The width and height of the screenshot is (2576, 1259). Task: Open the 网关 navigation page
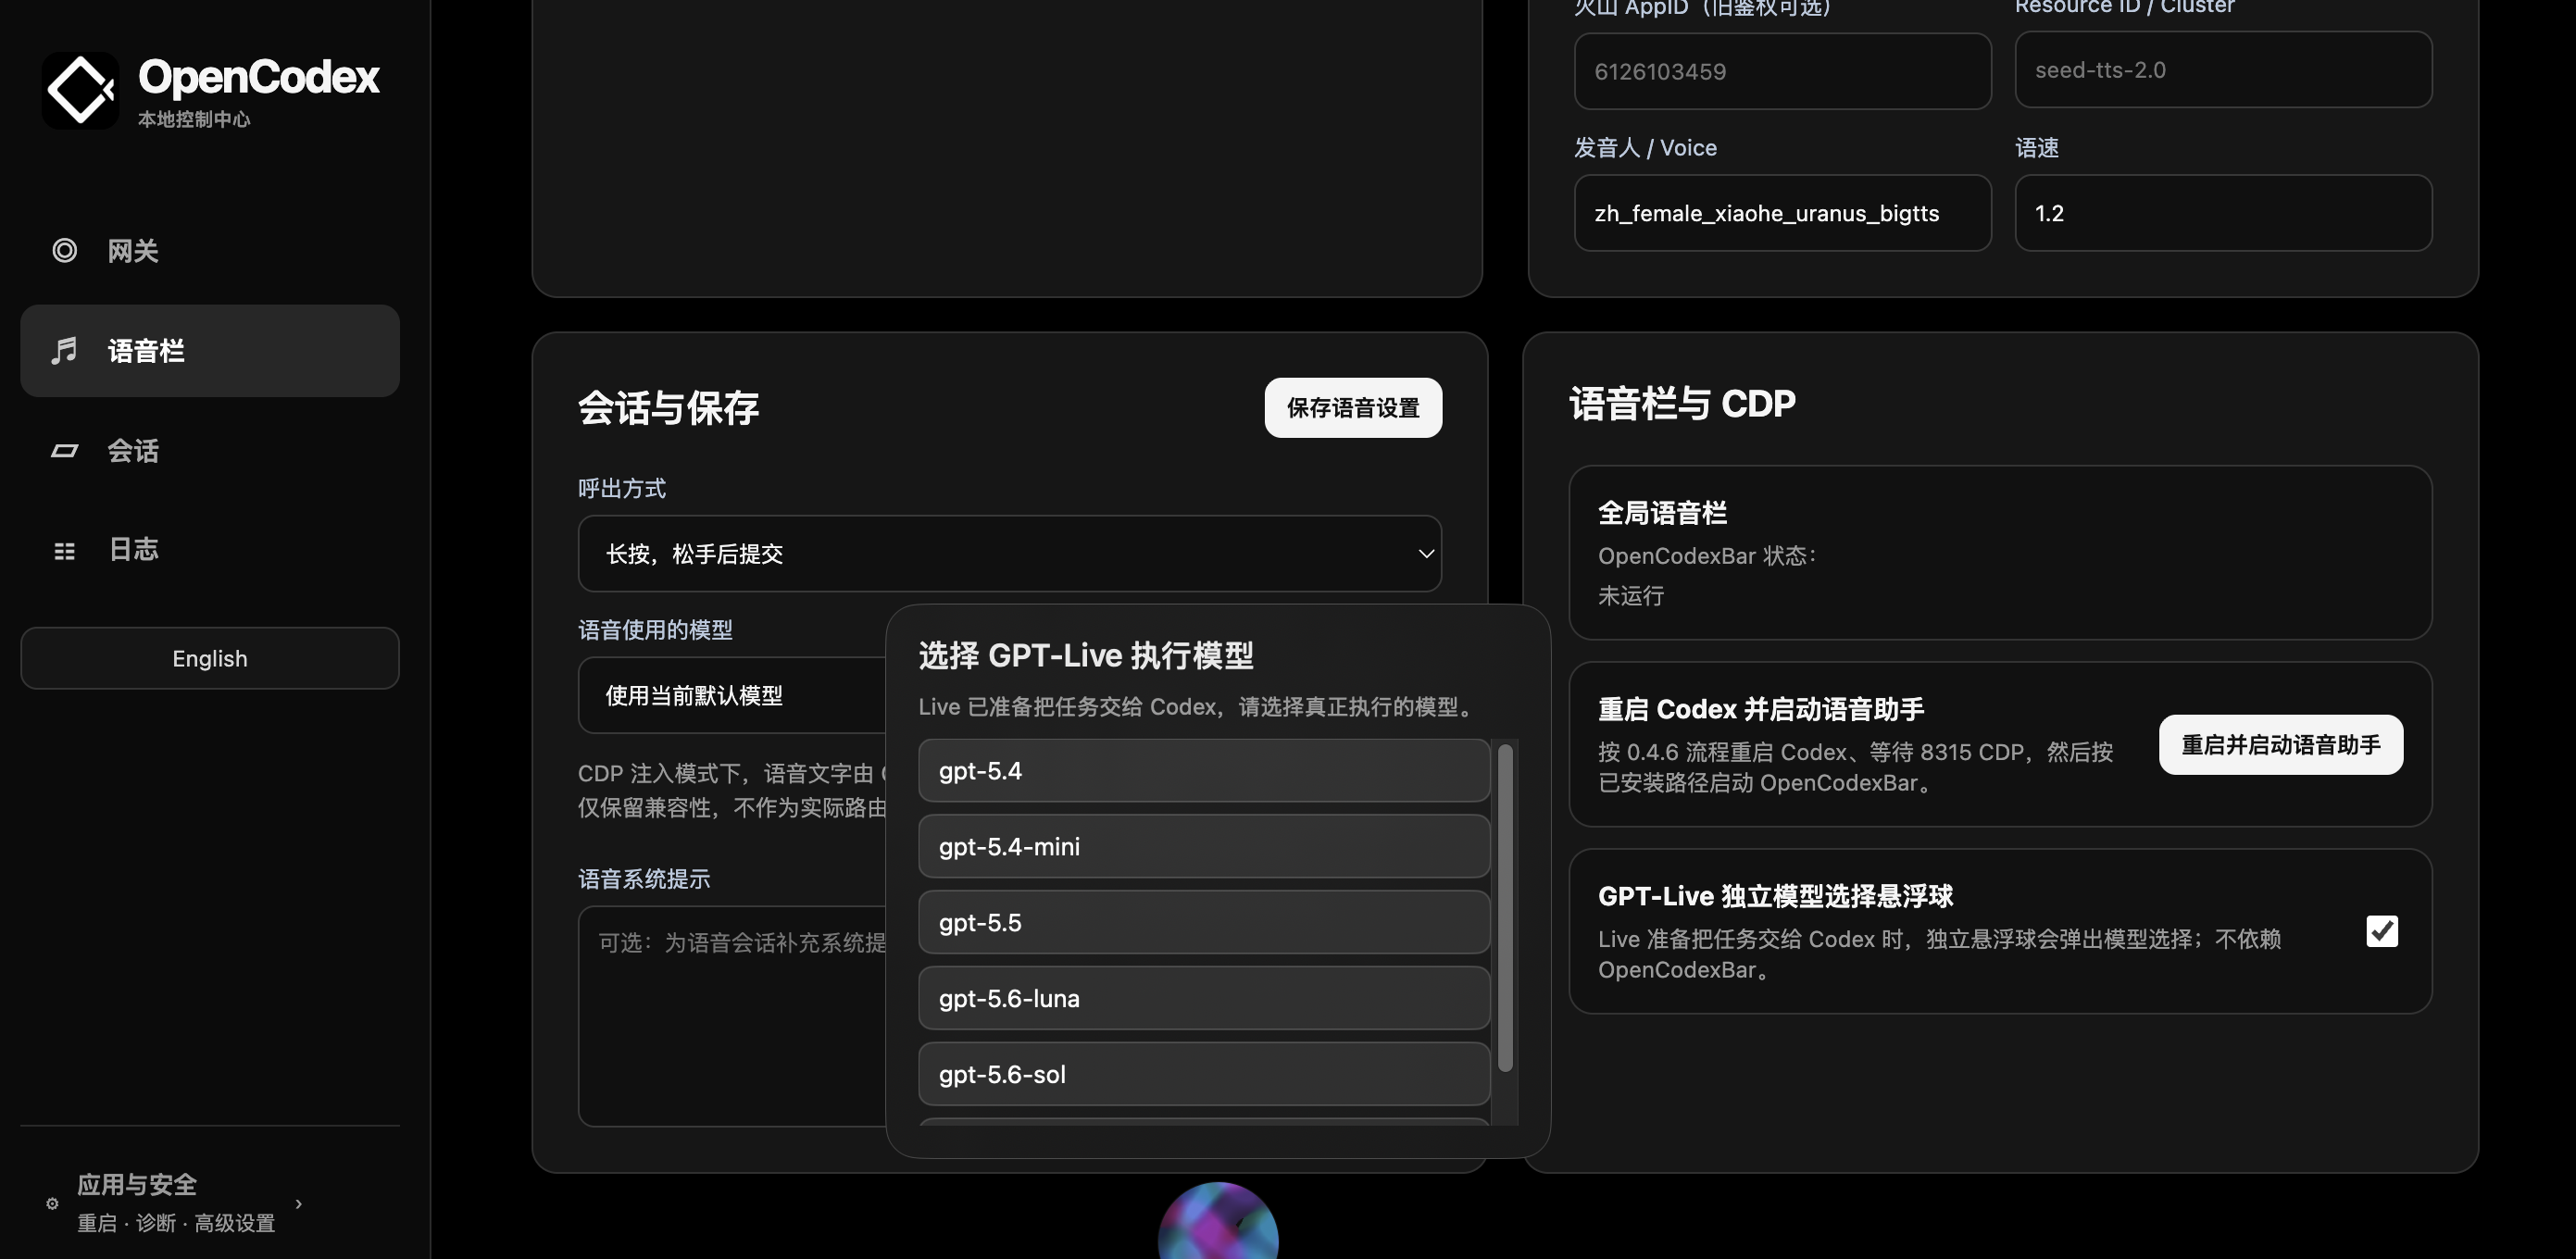pyautogui.click(x=210, y=251)
